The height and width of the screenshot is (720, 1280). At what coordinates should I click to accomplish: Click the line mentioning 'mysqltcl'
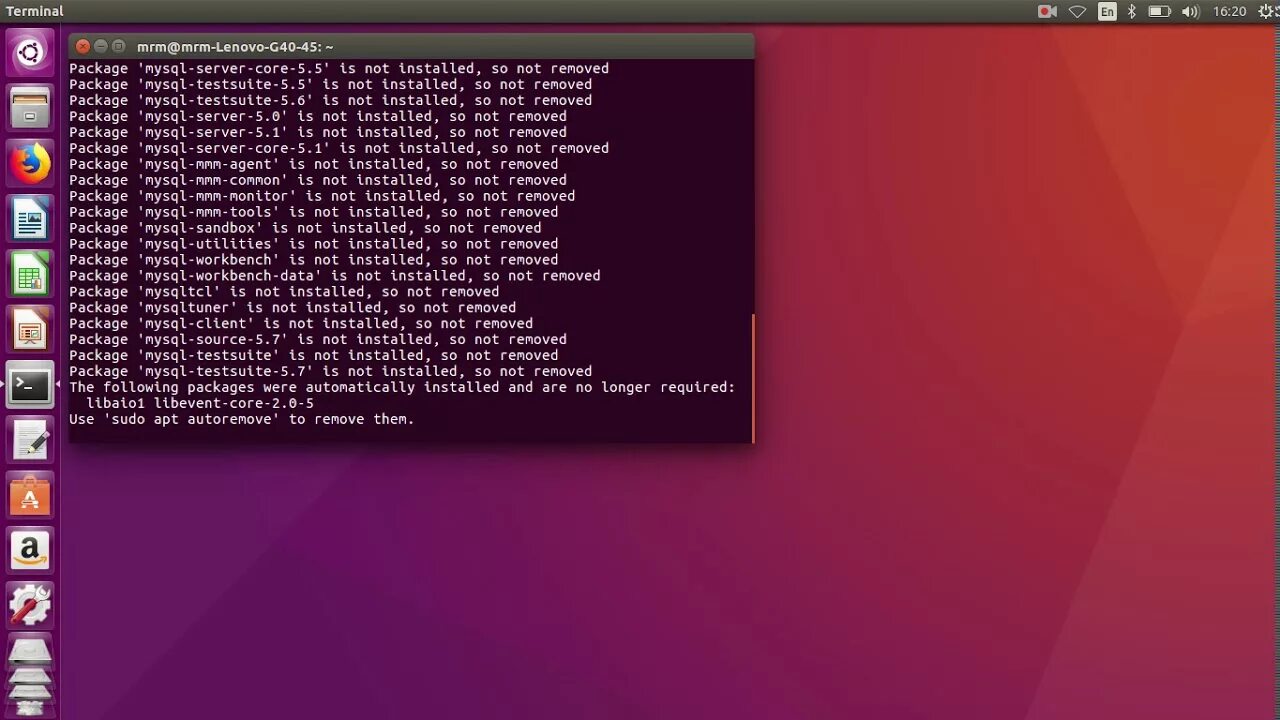pos(284,291)
